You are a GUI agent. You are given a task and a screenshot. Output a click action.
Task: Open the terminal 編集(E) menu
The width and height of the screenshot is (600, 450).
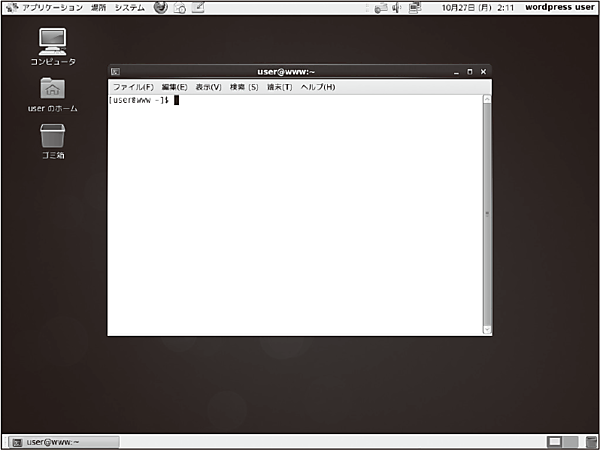174,87
